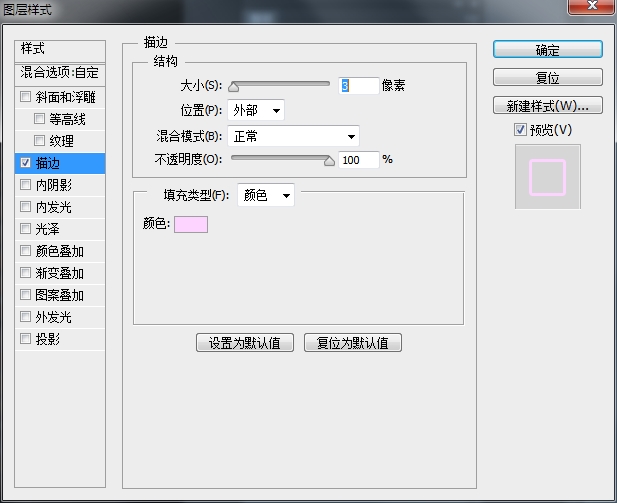617x503 pixels.
Task: Click the 不透明度 slider handle
Action: point(329,161)
